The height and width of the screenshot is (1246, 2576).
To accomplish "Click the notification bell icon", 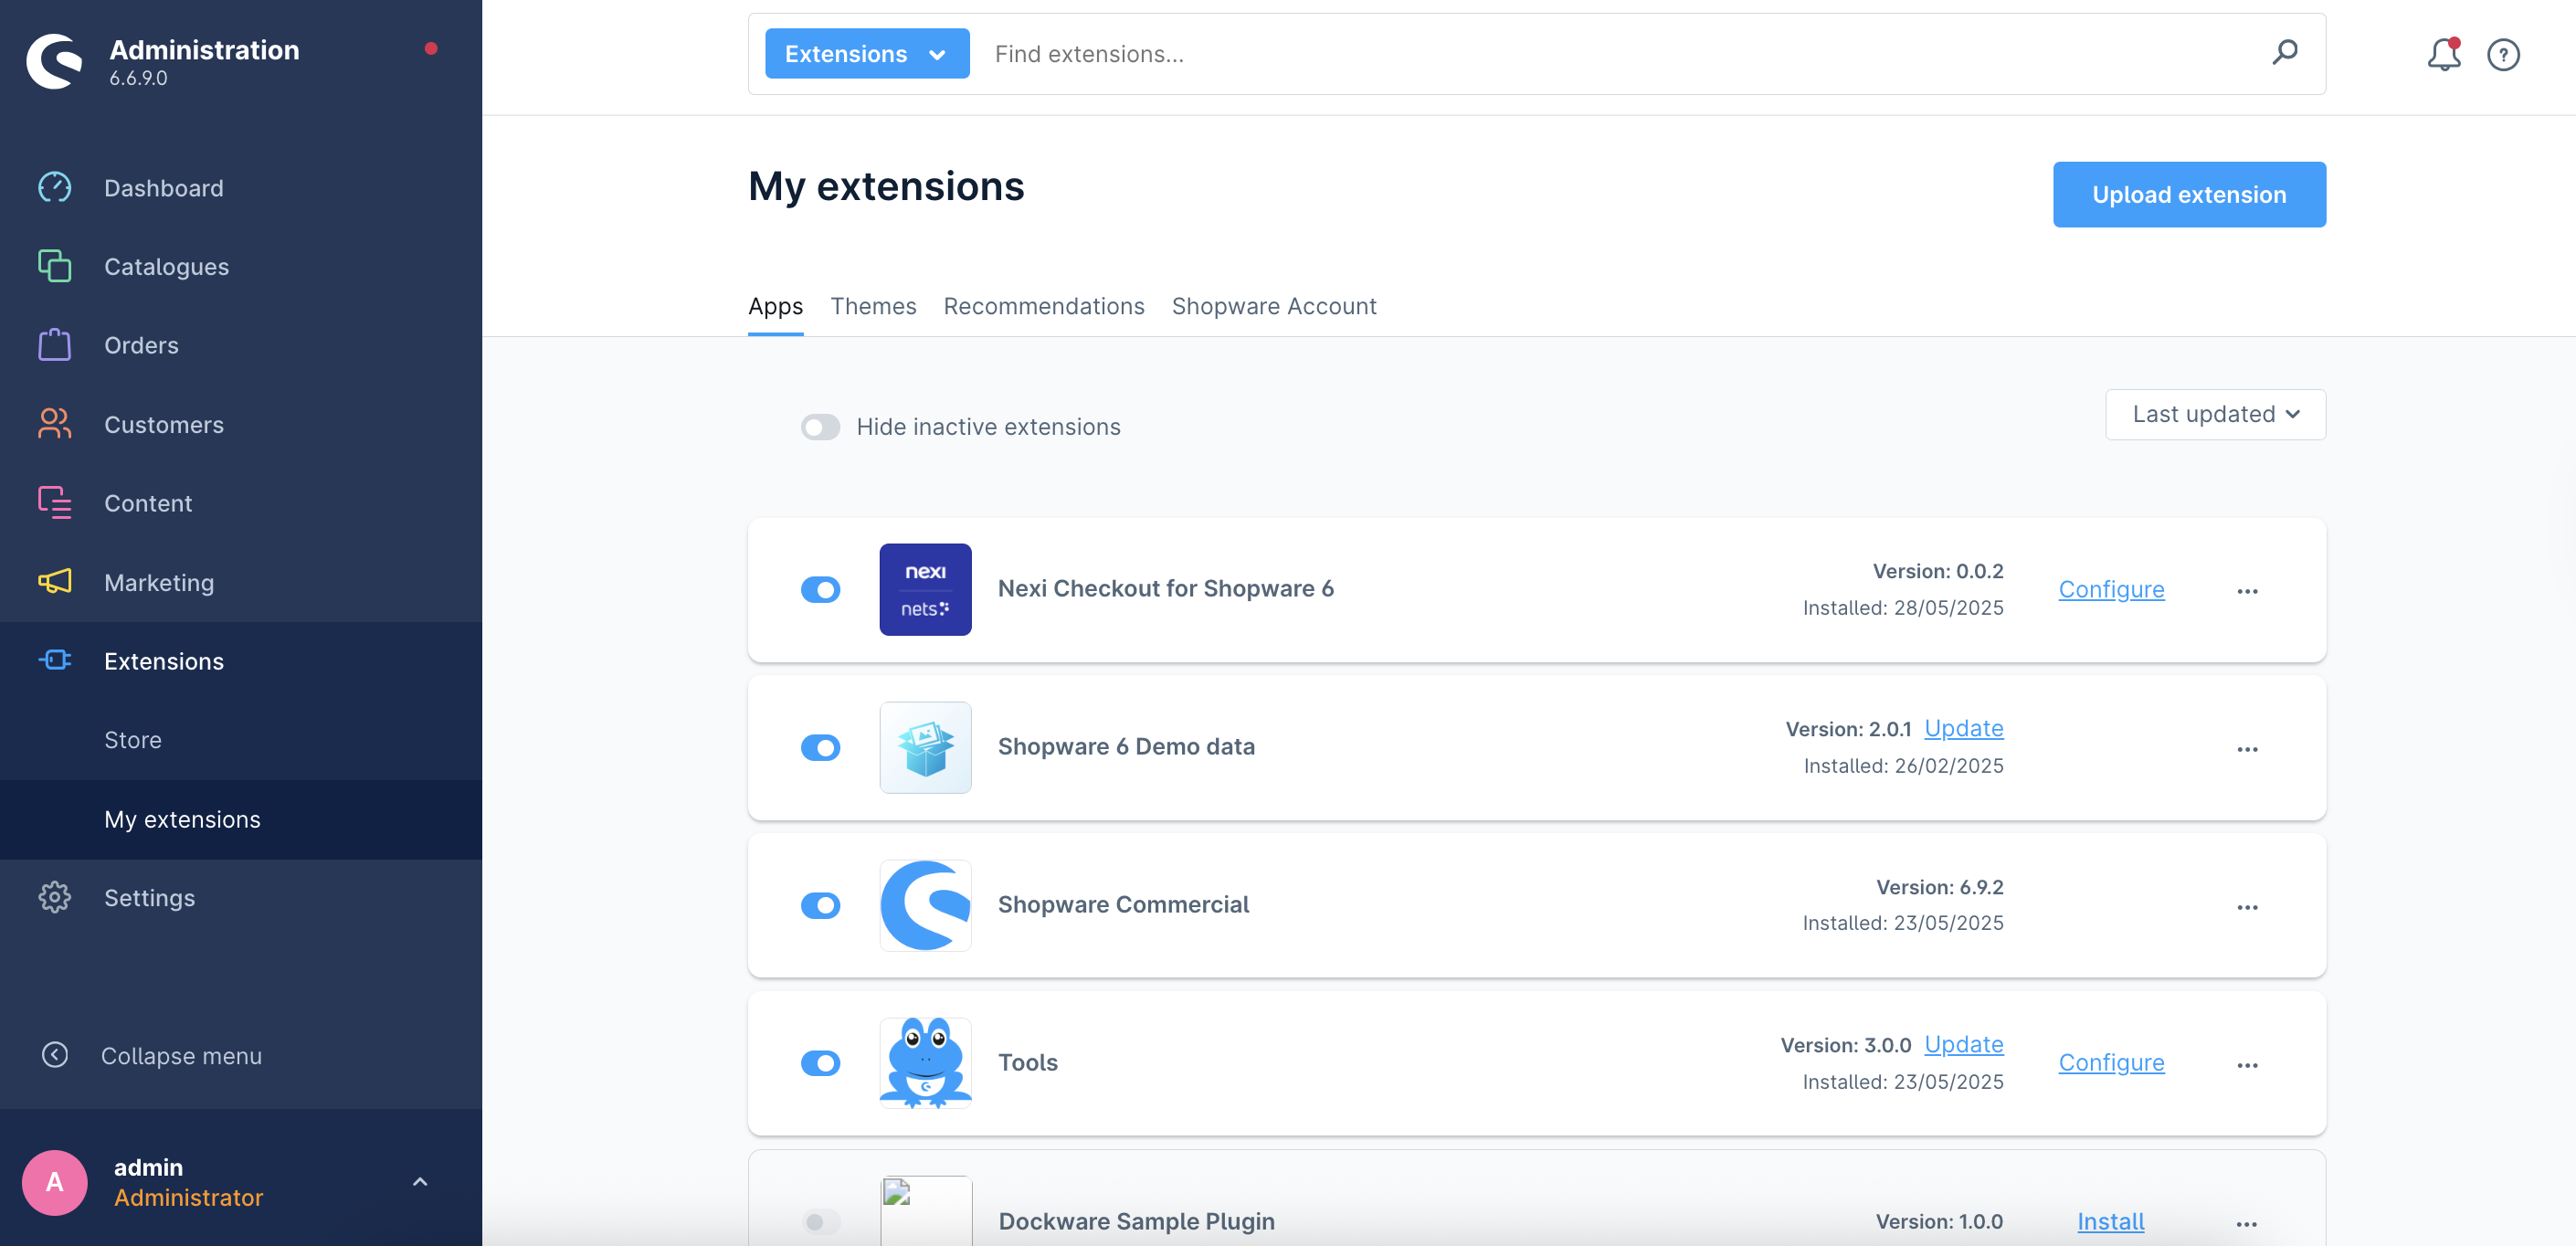I will click(2443, 55).
